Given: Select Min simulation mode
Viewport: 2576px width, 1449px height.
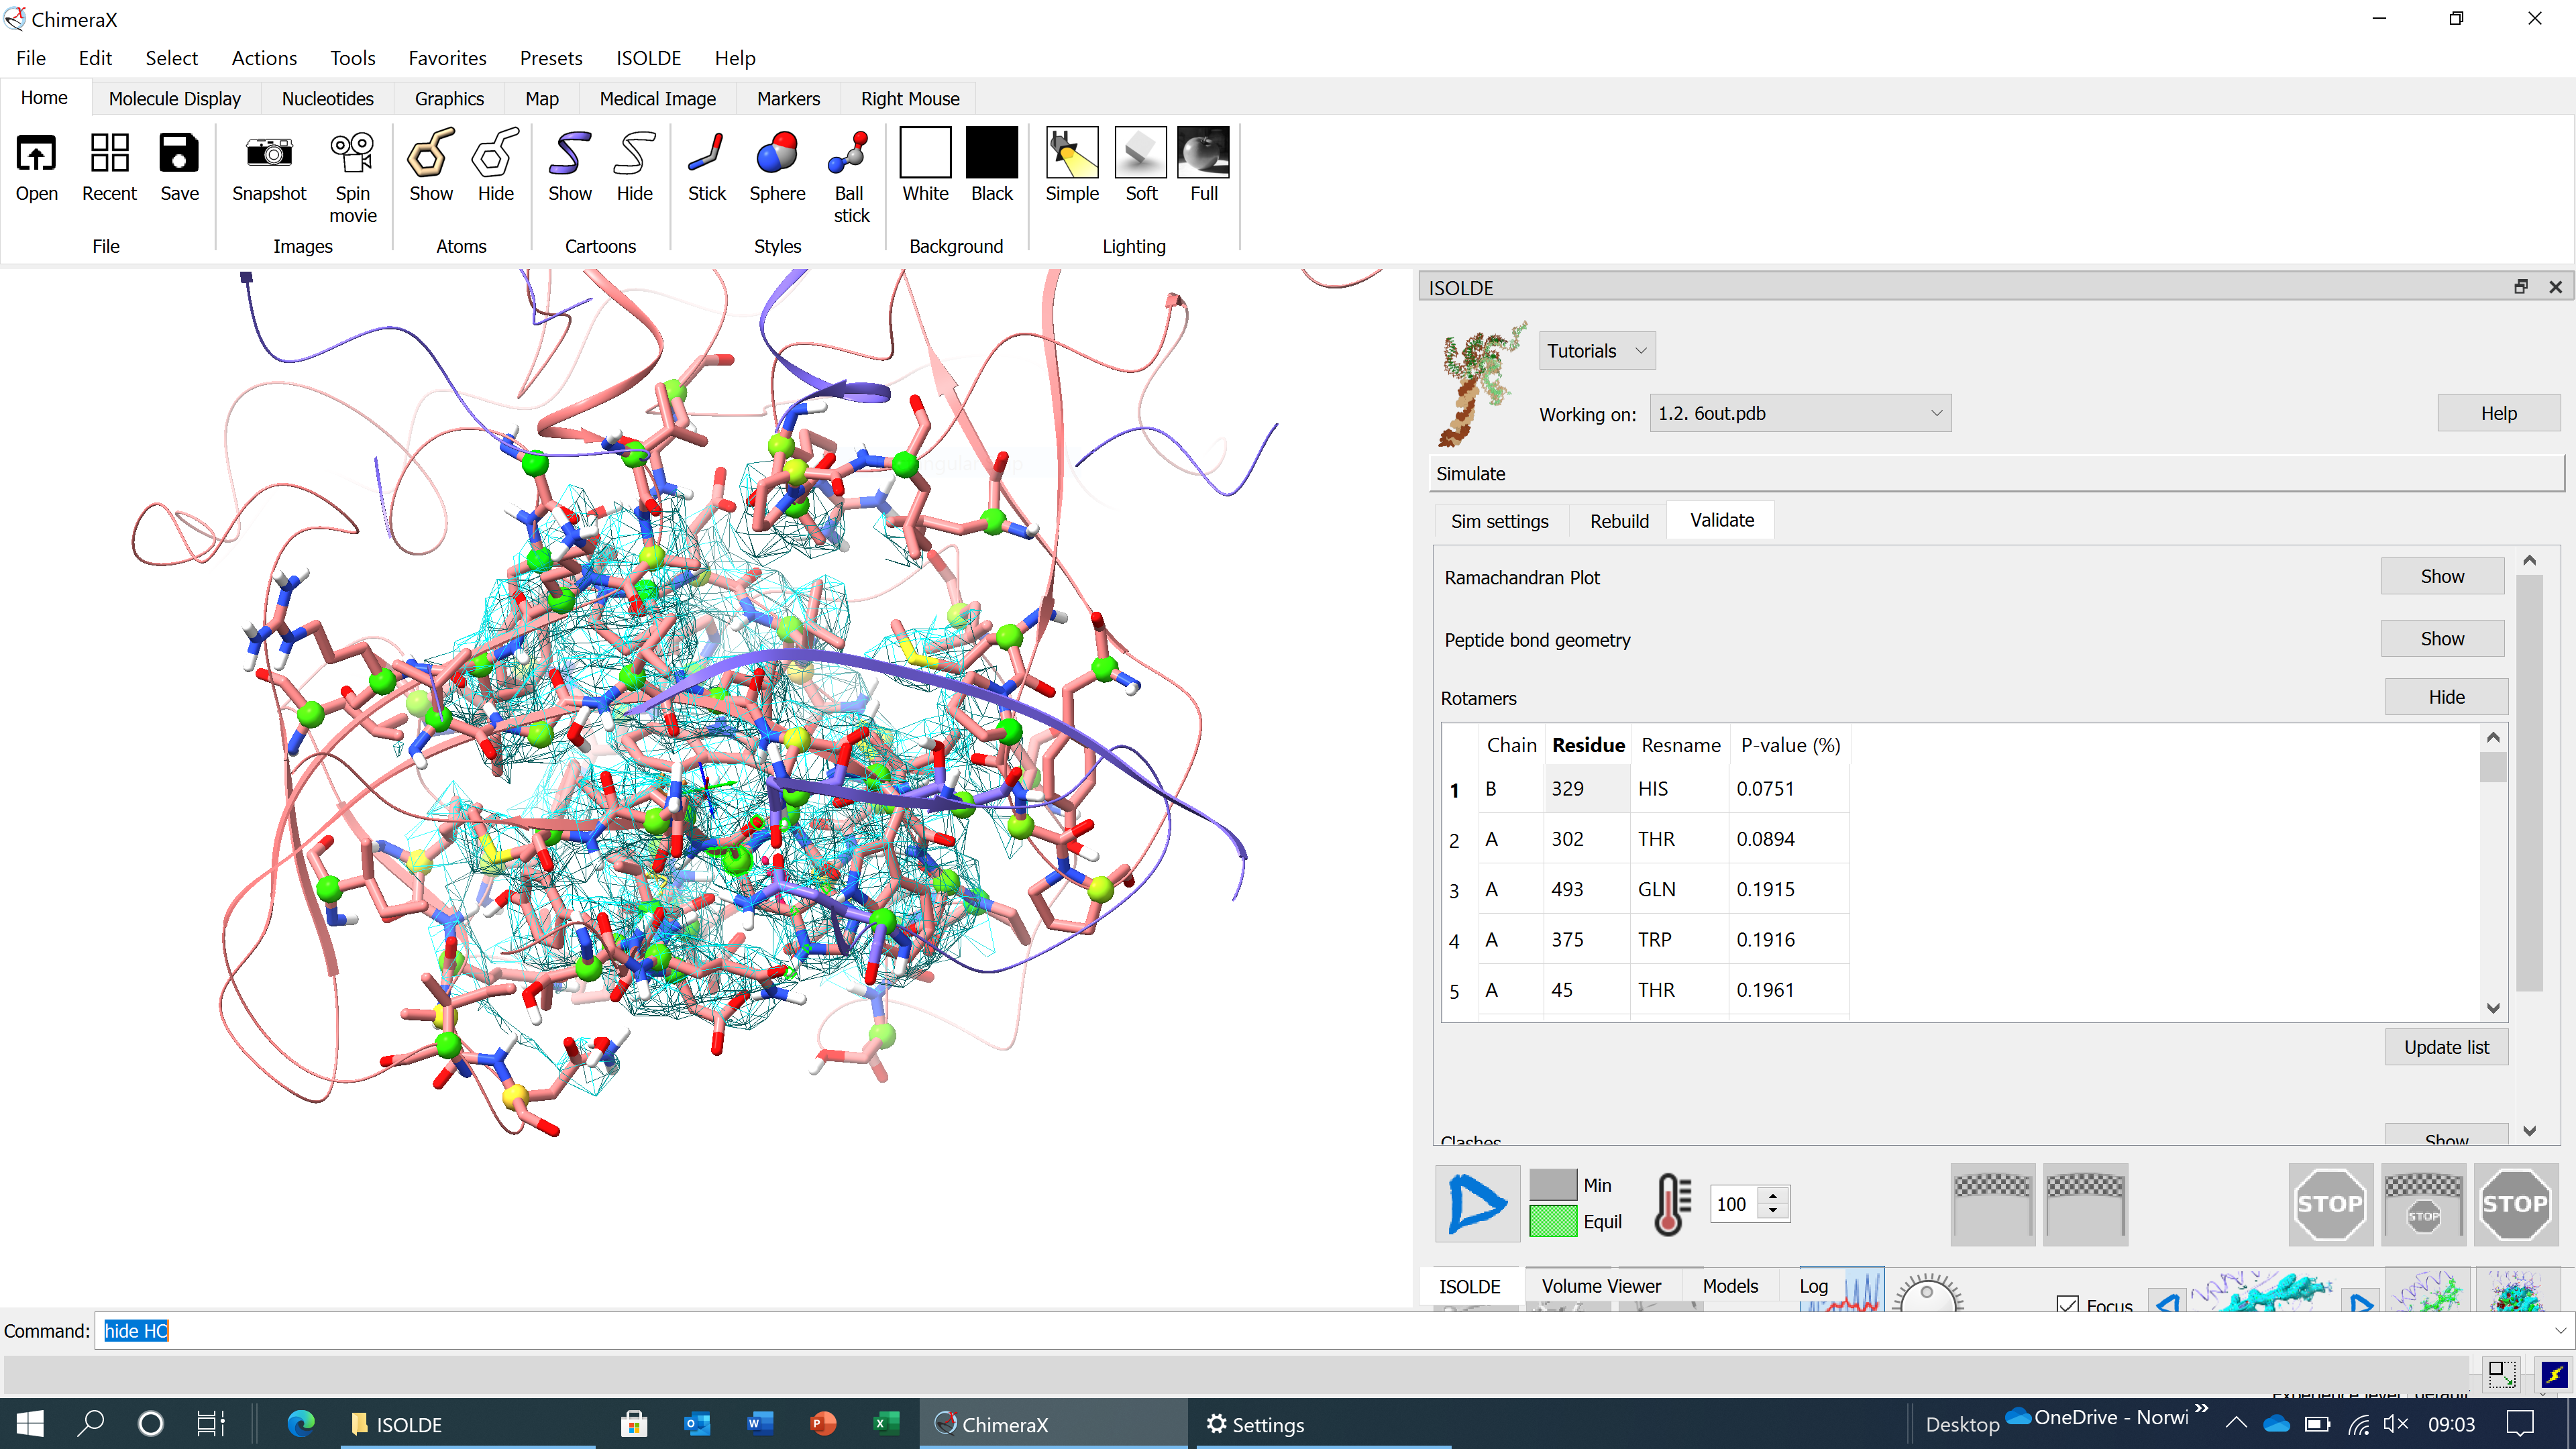Looking at the screenshot, I should (x=1553, y=1185).
